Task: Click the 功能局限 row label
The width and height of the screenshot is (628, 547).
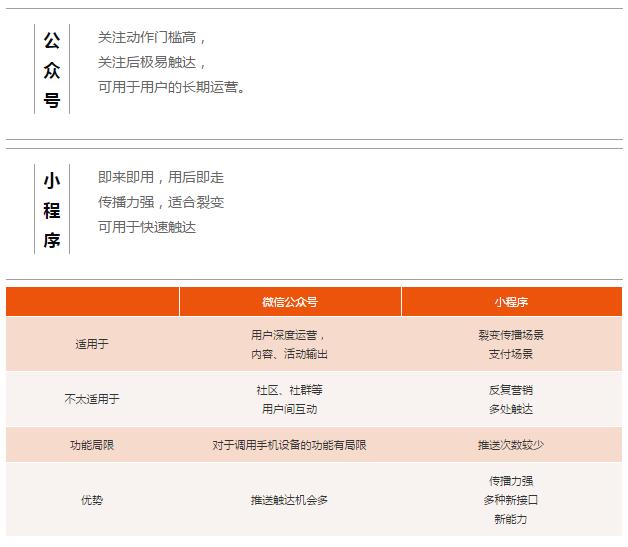Action: (x=92, y=445)
